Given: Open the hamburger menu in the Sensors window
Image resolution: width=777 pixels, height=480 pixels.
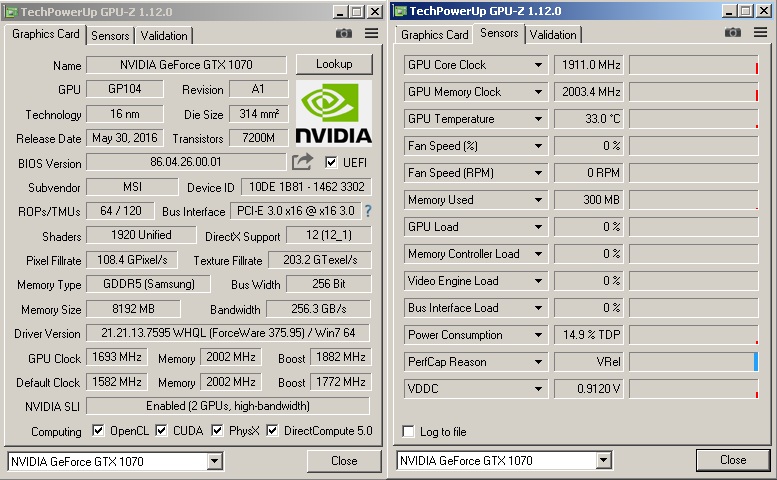Looking at the screenshot, I should tap(761, 33).
